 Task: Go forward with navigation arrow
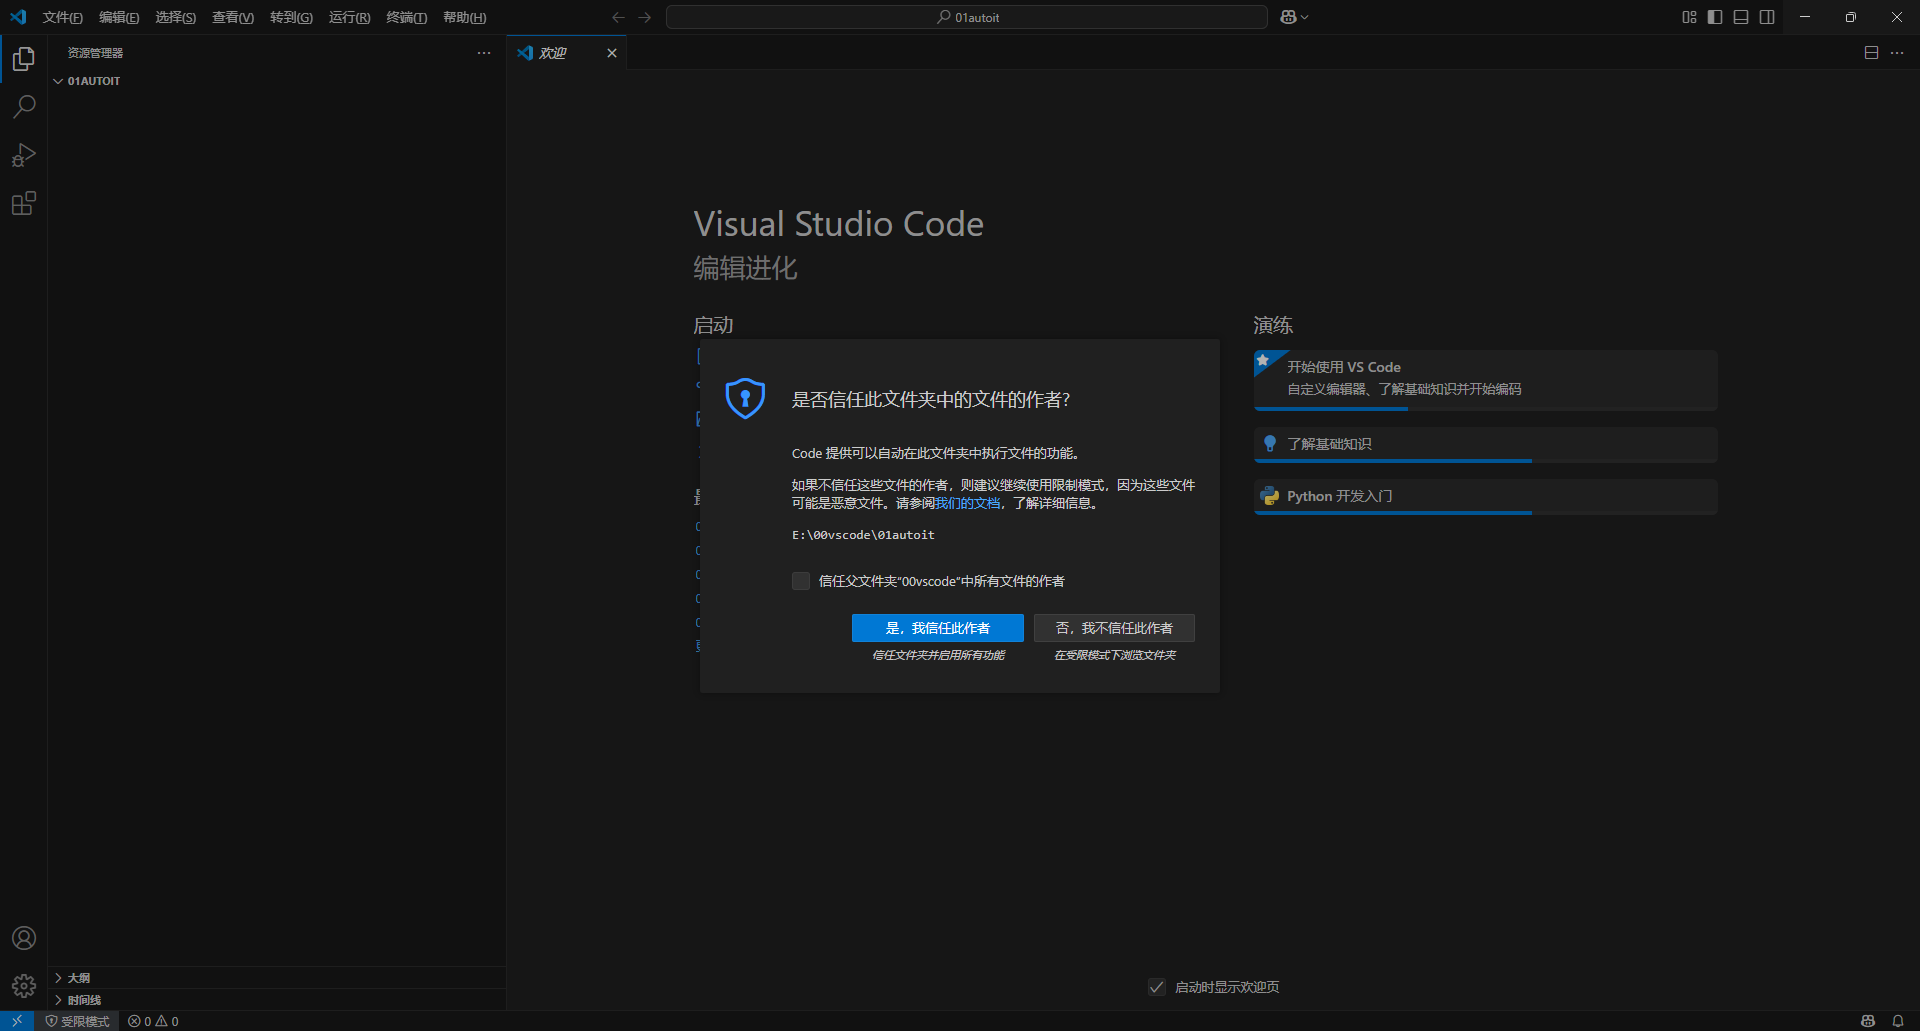[645, 17]
